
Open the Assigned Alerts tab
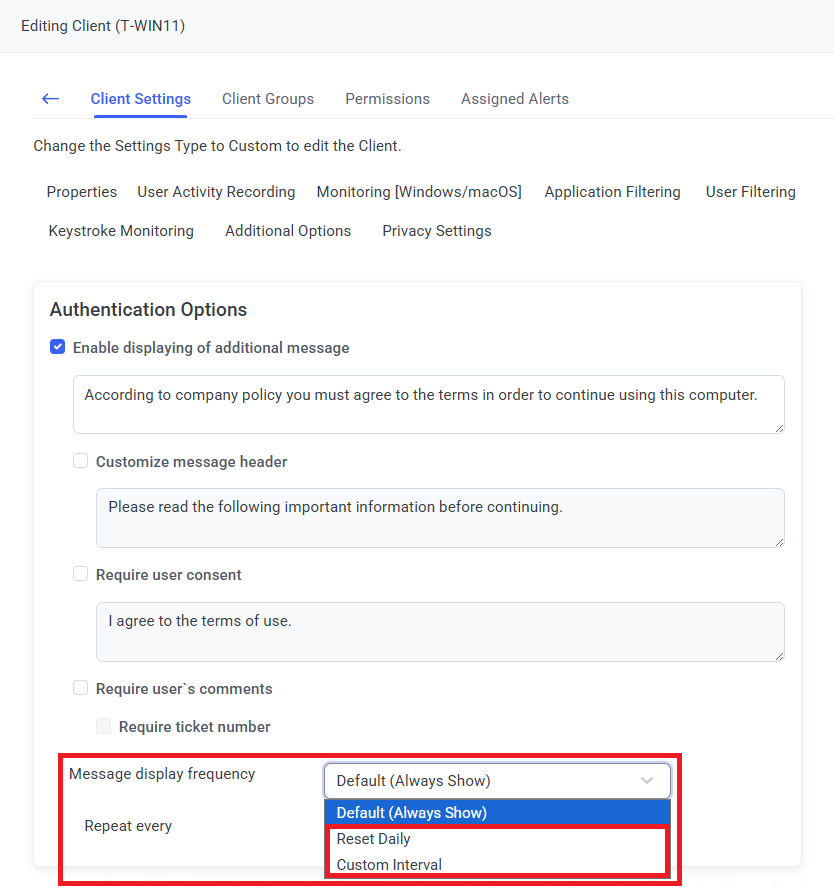(x=514, y=99)
